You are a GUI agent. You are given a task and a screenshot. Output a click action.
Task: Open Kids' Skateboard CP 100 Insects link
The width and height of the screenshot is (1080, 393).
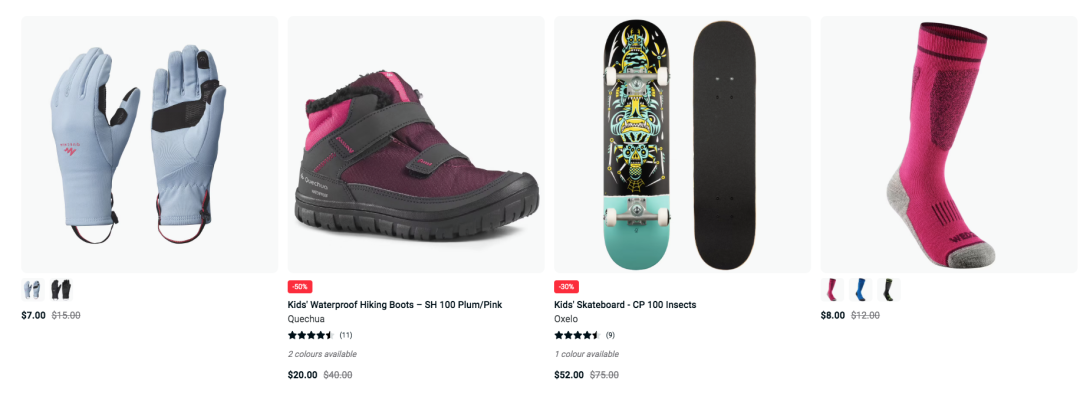(x=625, y=305)
